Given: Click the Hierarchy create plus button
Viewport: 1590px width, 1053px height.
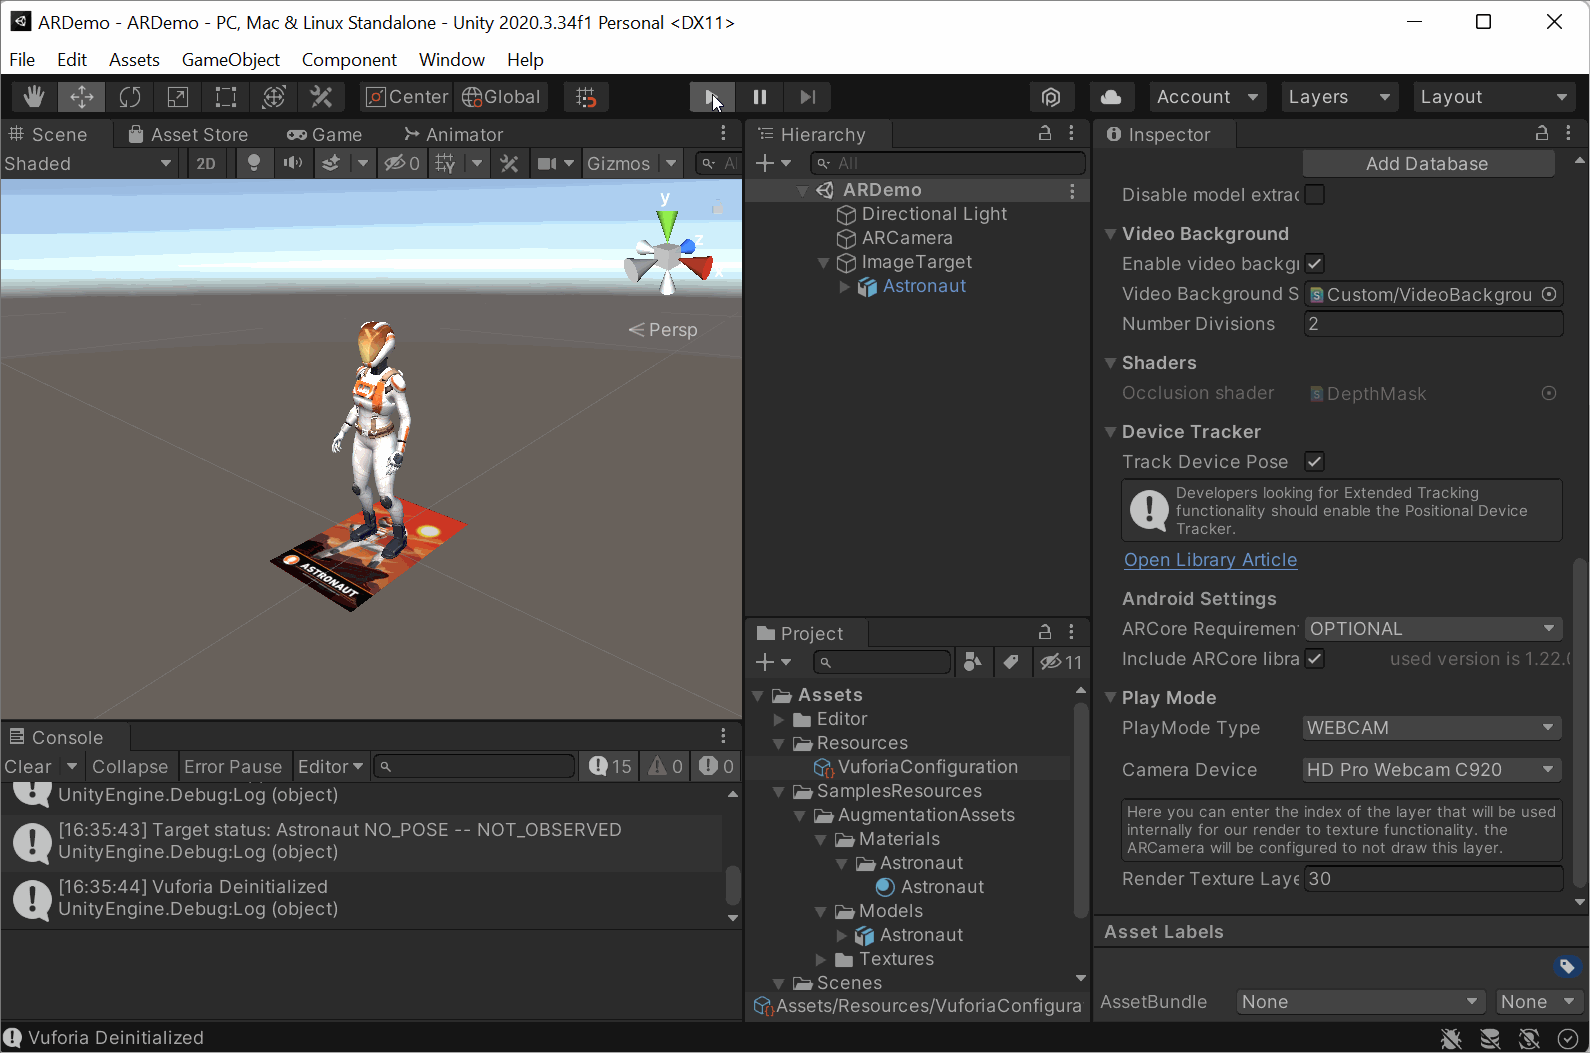Looking at the screenshot, I should click(x=766, y=163).
